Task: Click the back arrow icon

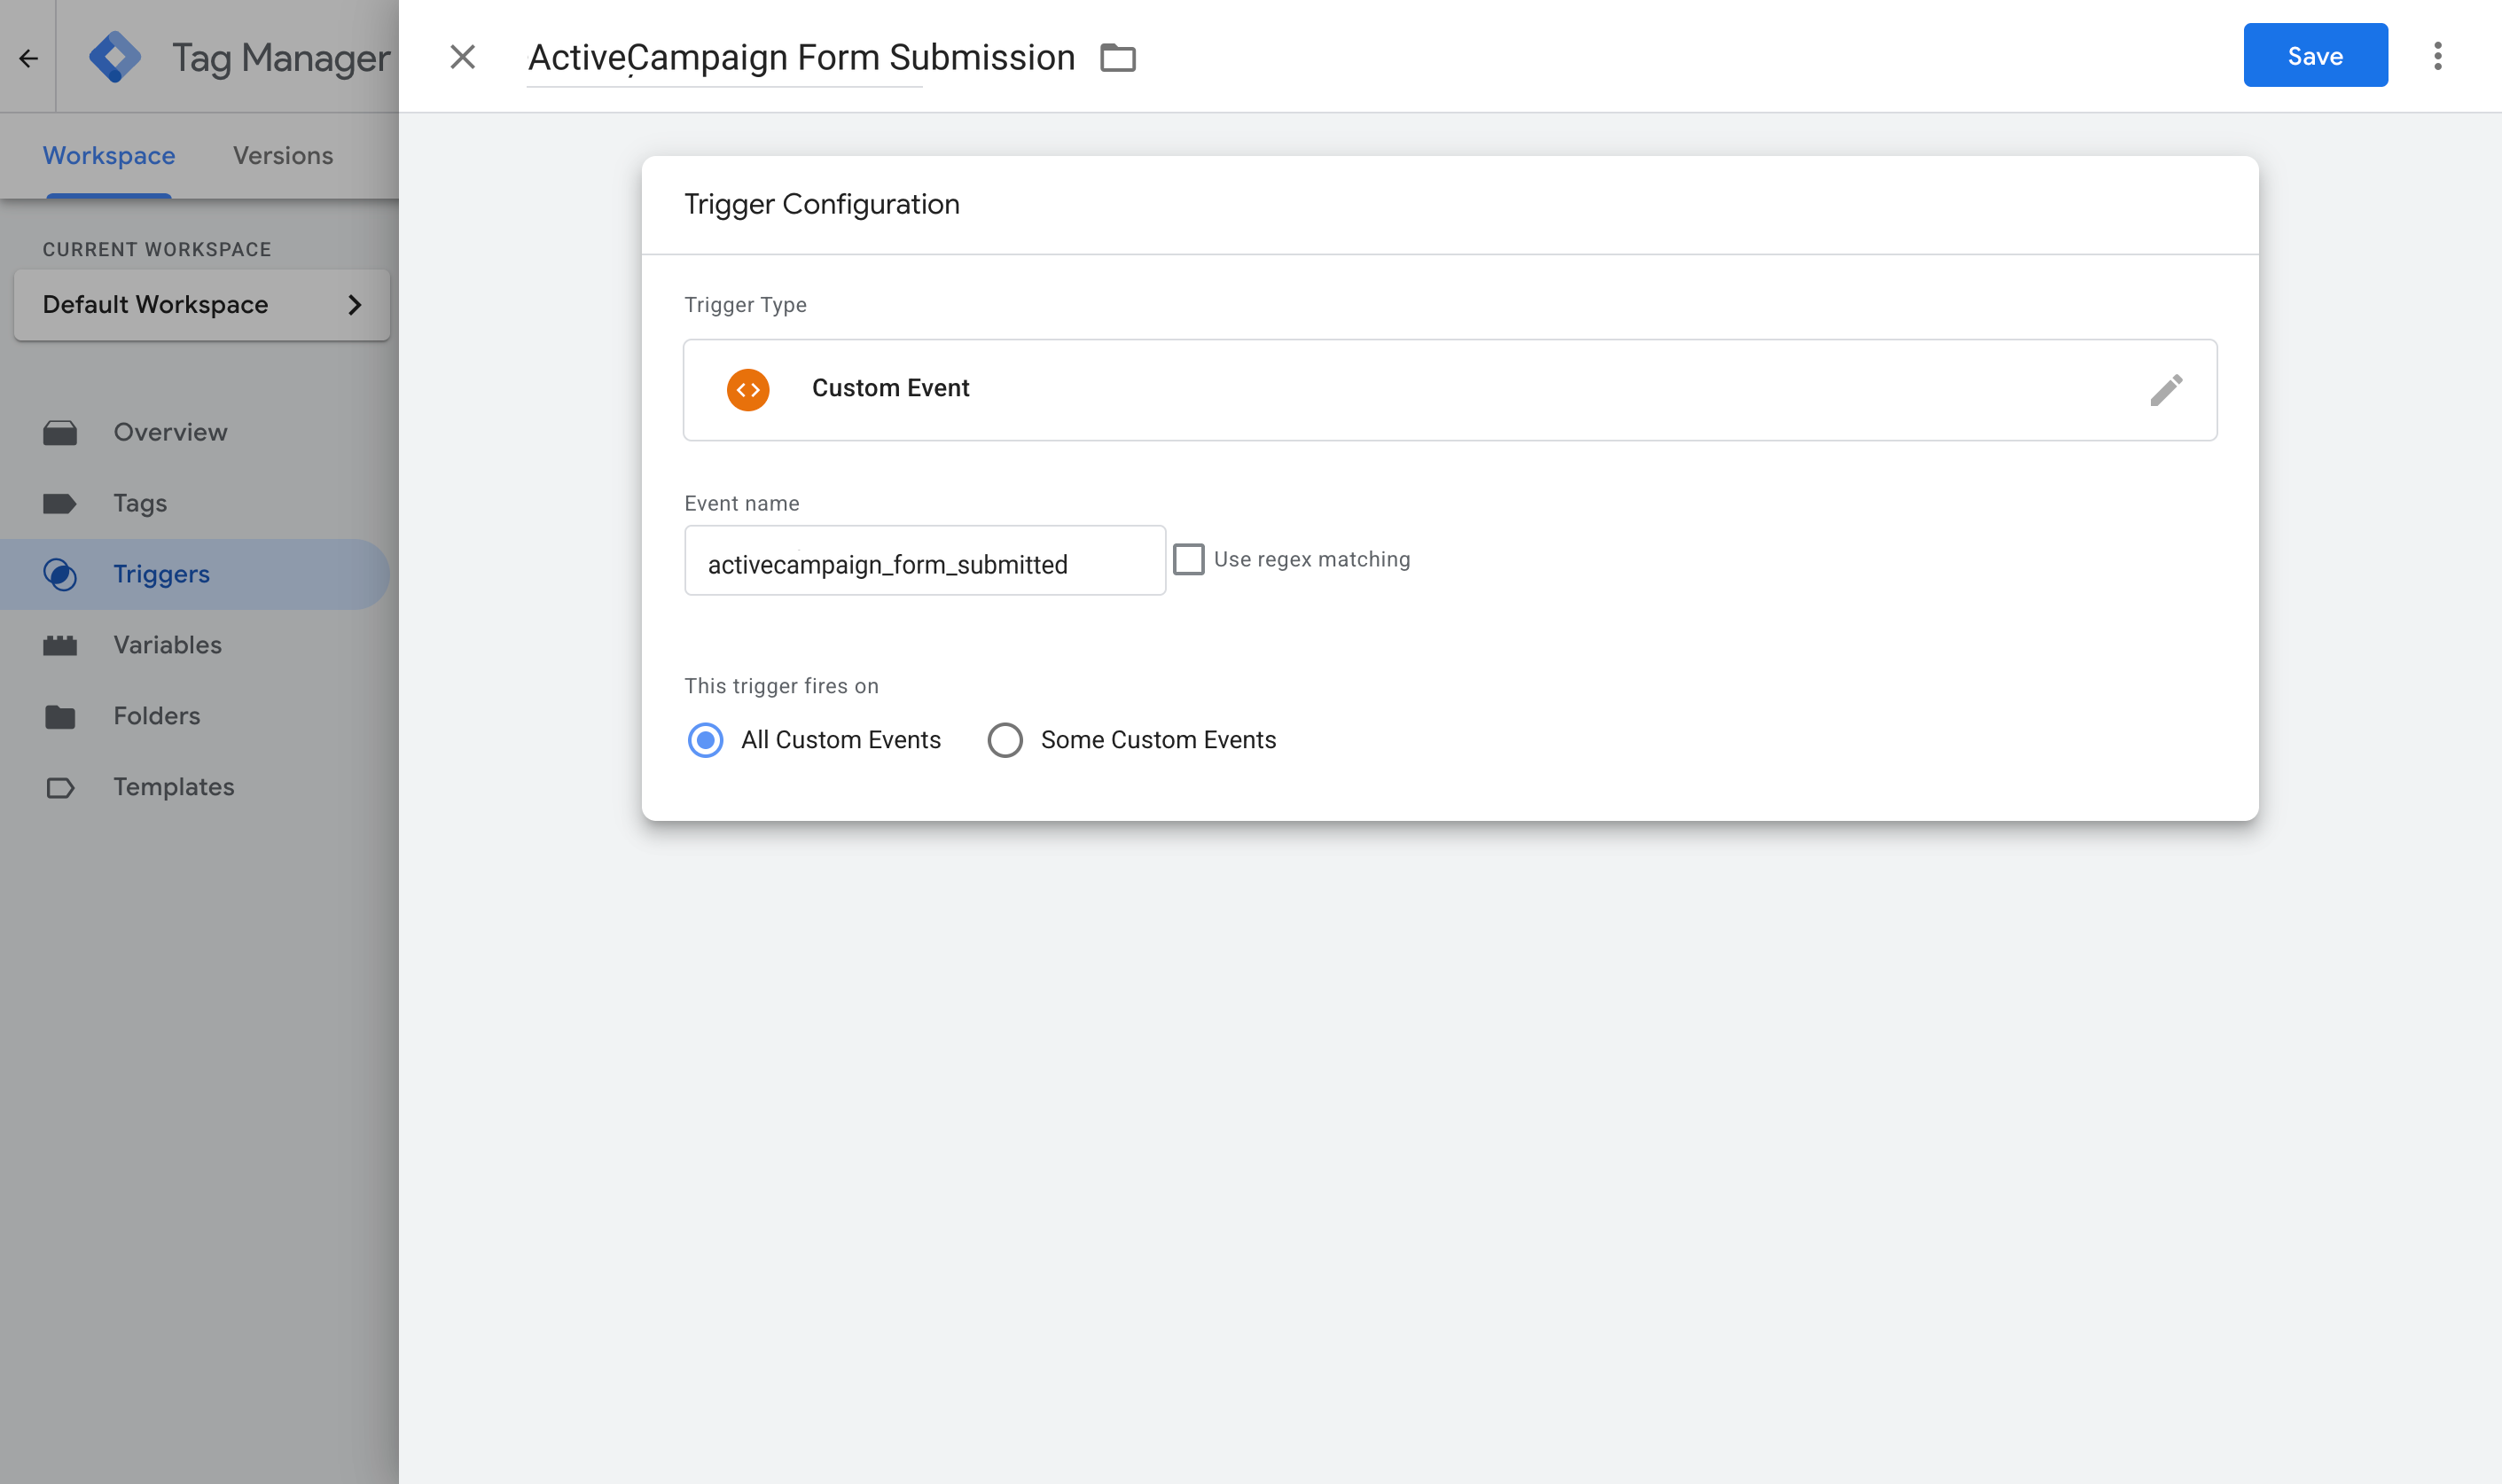Action: (x=28, y=58)
